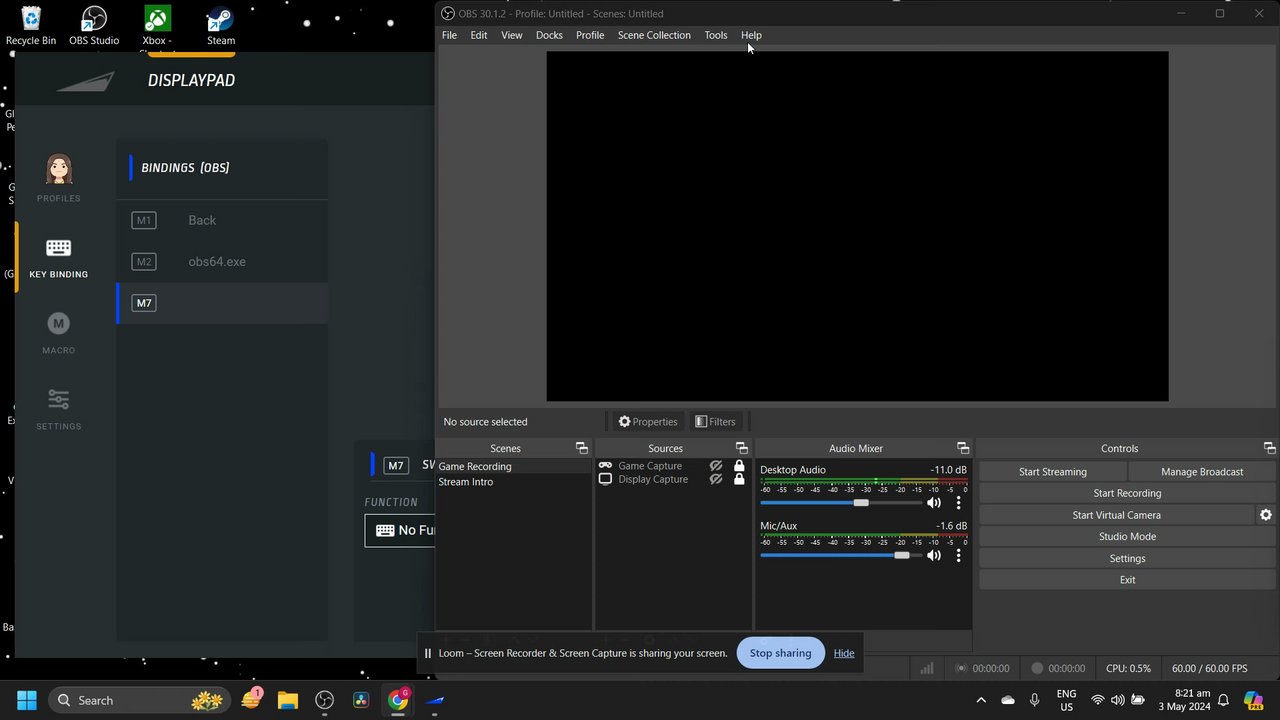Toggle visibility of Display Capture source
This screenshot has height=720, width=1280.
[x=716, y=479]
